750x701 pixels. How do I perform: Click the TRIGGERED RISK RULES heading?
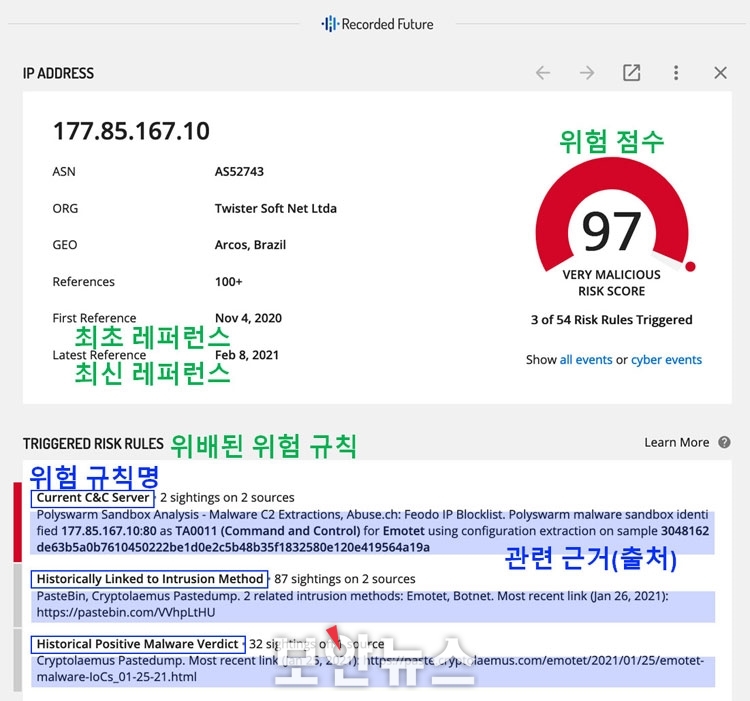[93, 444]
